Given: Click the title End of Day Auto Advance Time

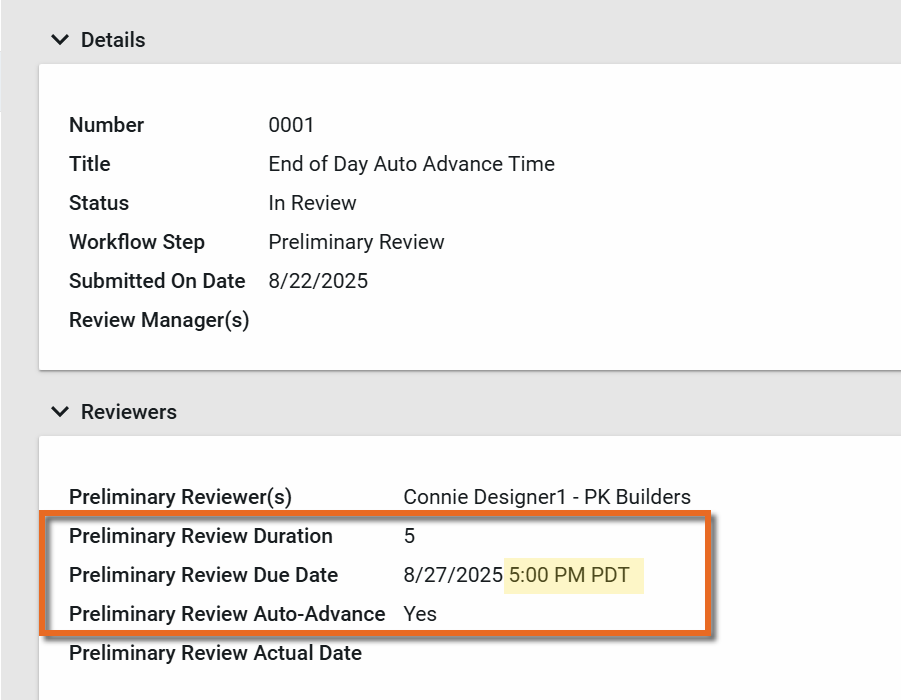Looking at the screenshot, I should click(411, 164).
